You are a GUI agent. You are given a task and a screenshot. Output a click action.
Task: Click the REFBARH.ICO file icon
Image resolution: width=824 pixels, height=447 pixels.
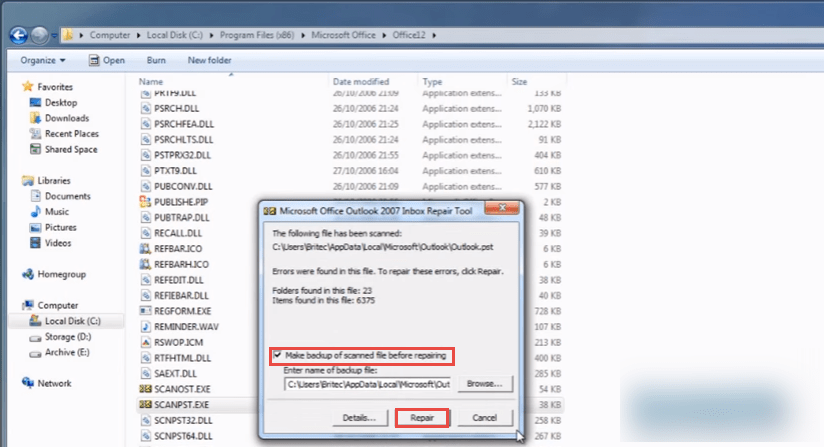pyautogui.click(x=145, y=264)
